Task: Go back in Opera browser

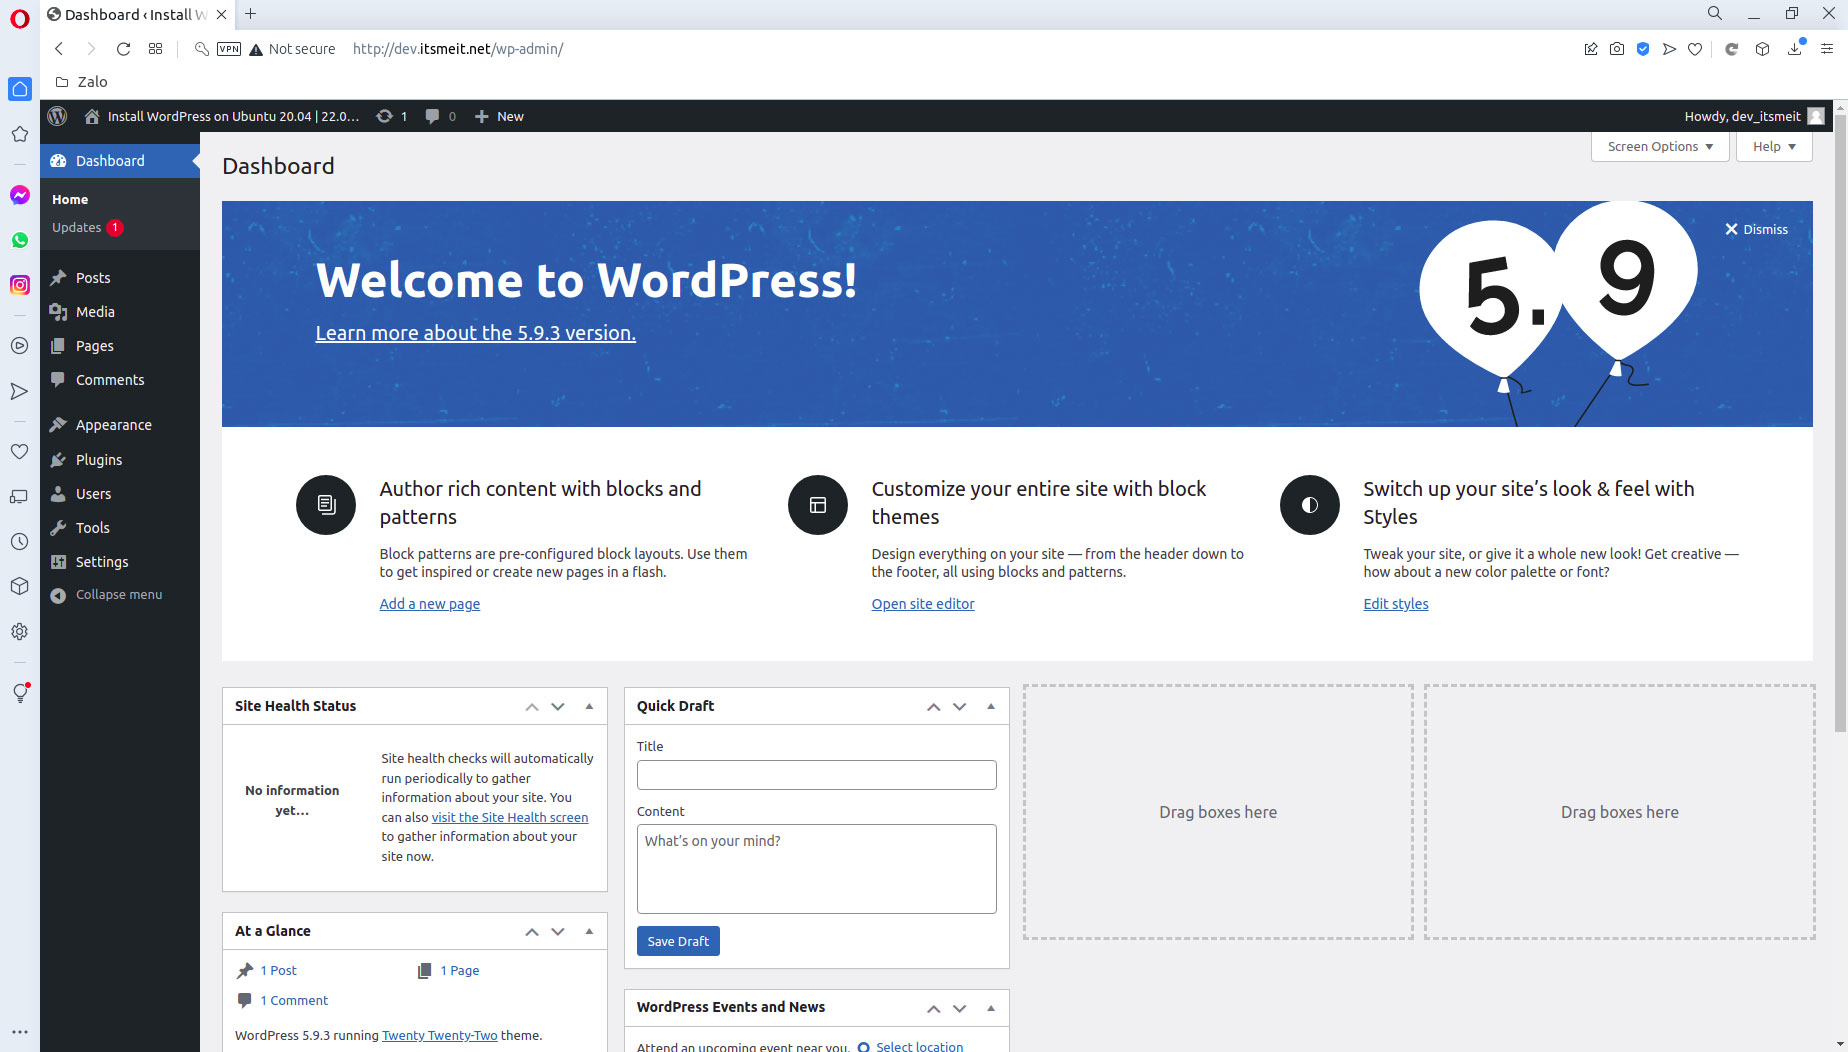Action: [59, 49]
